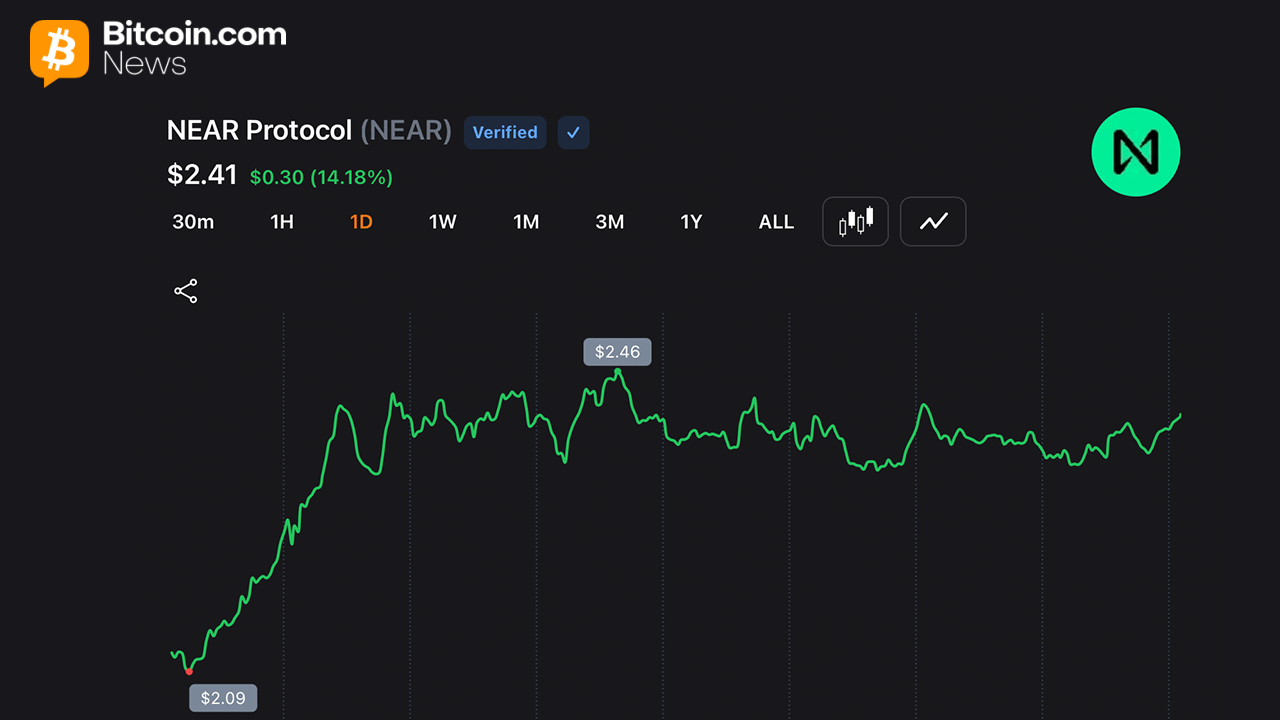Click the $2.09 low price marker

click(223, 698)
